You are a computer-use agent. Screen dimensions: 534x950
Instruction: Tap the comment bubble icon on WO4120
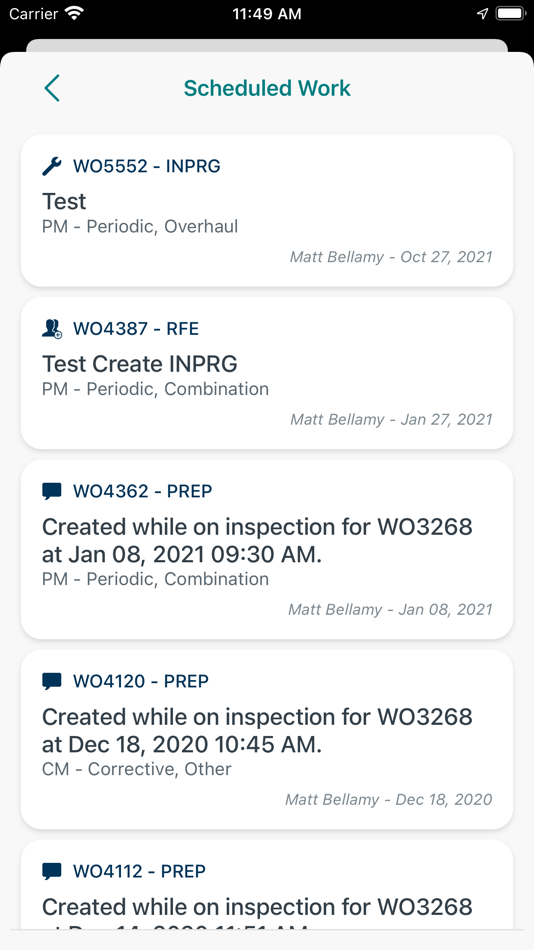tap(52, 681)
